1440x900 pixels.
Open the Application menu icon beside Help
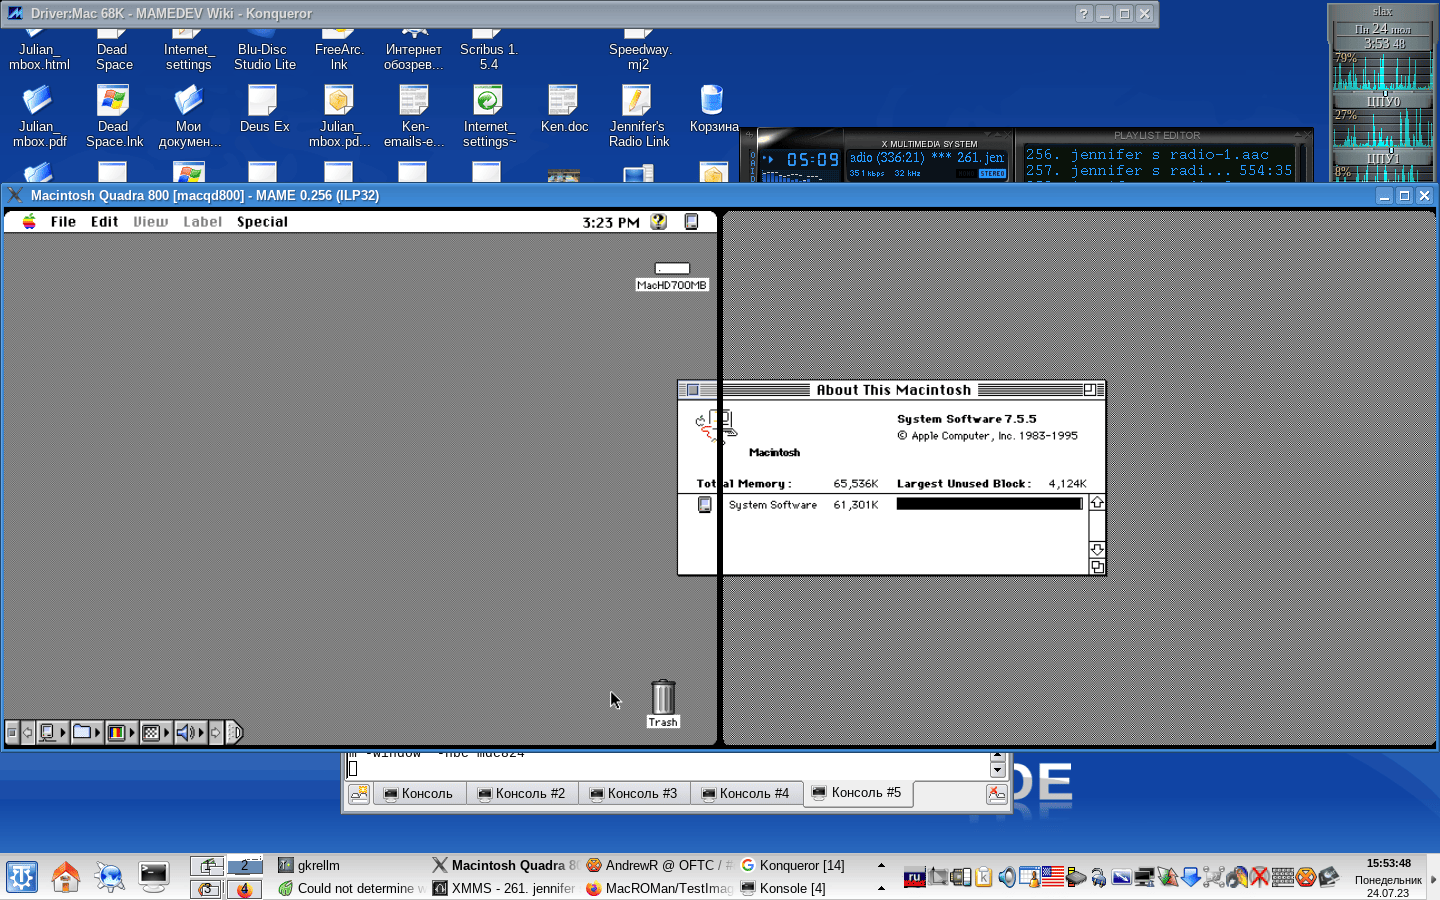pos(691,222)
